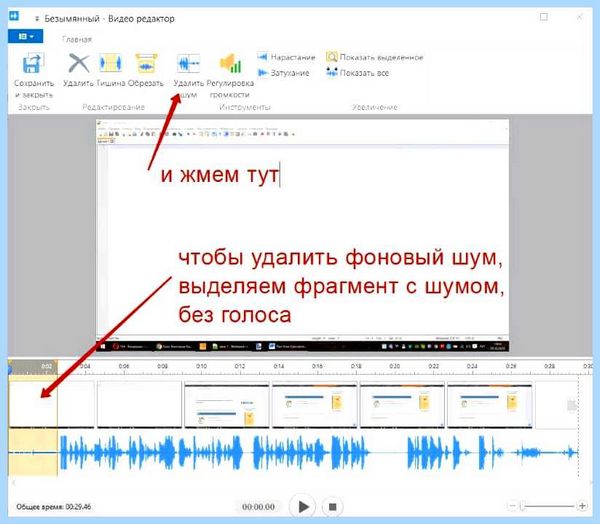The image size is (600, 524).
Task: Click Показать выделенное zoom option
Action: 375,57
